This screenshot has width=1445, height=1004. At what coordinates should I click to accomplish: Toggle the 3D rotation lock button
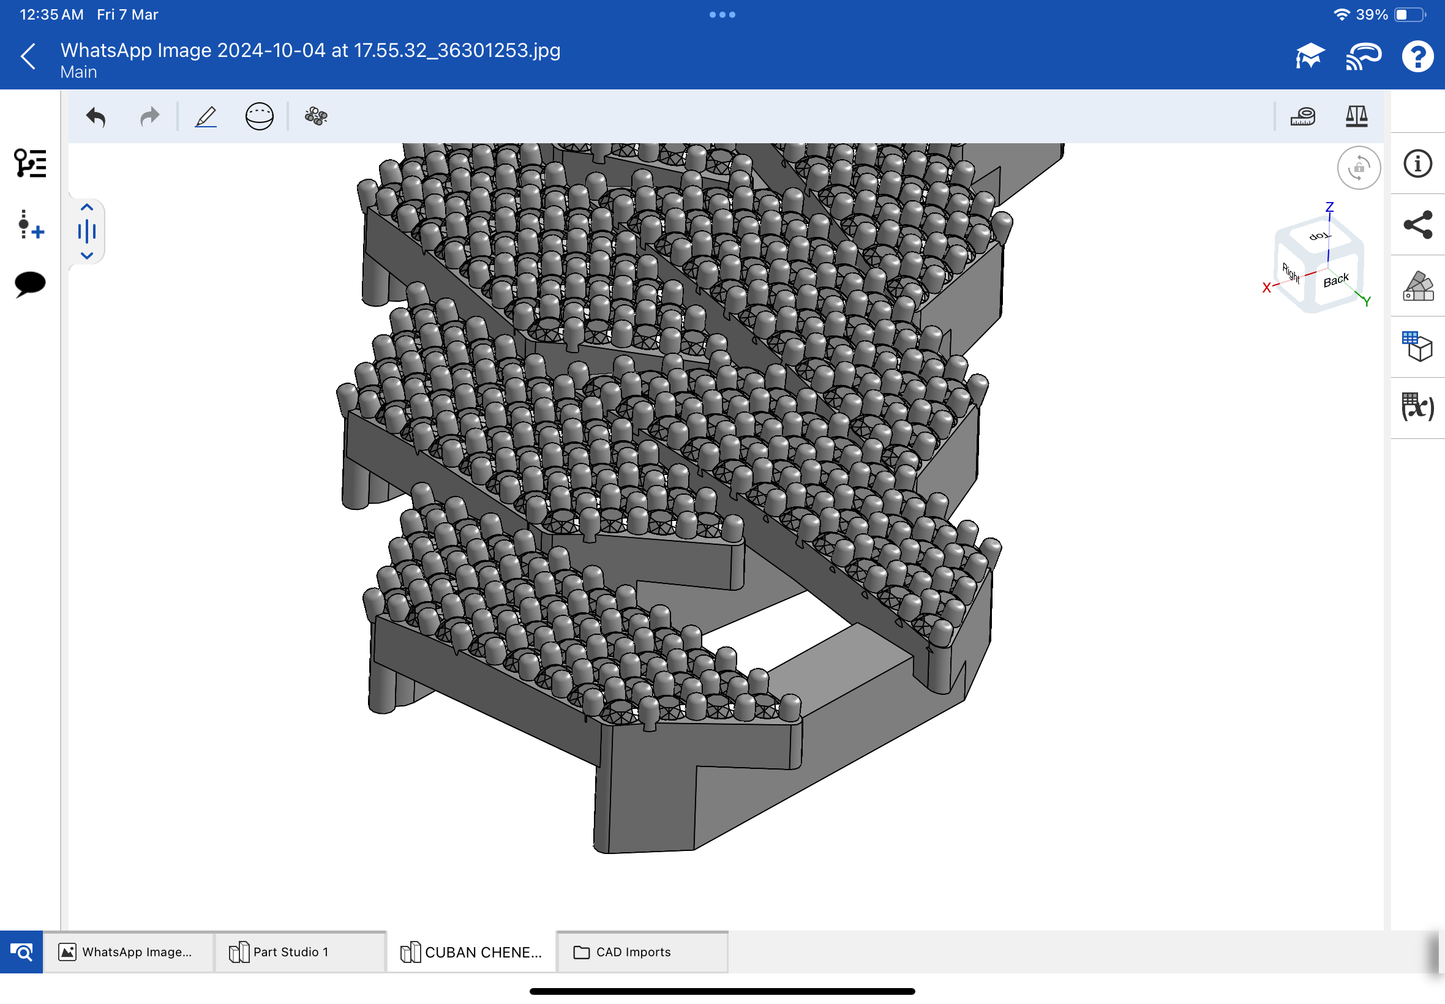pos(1358,168)
